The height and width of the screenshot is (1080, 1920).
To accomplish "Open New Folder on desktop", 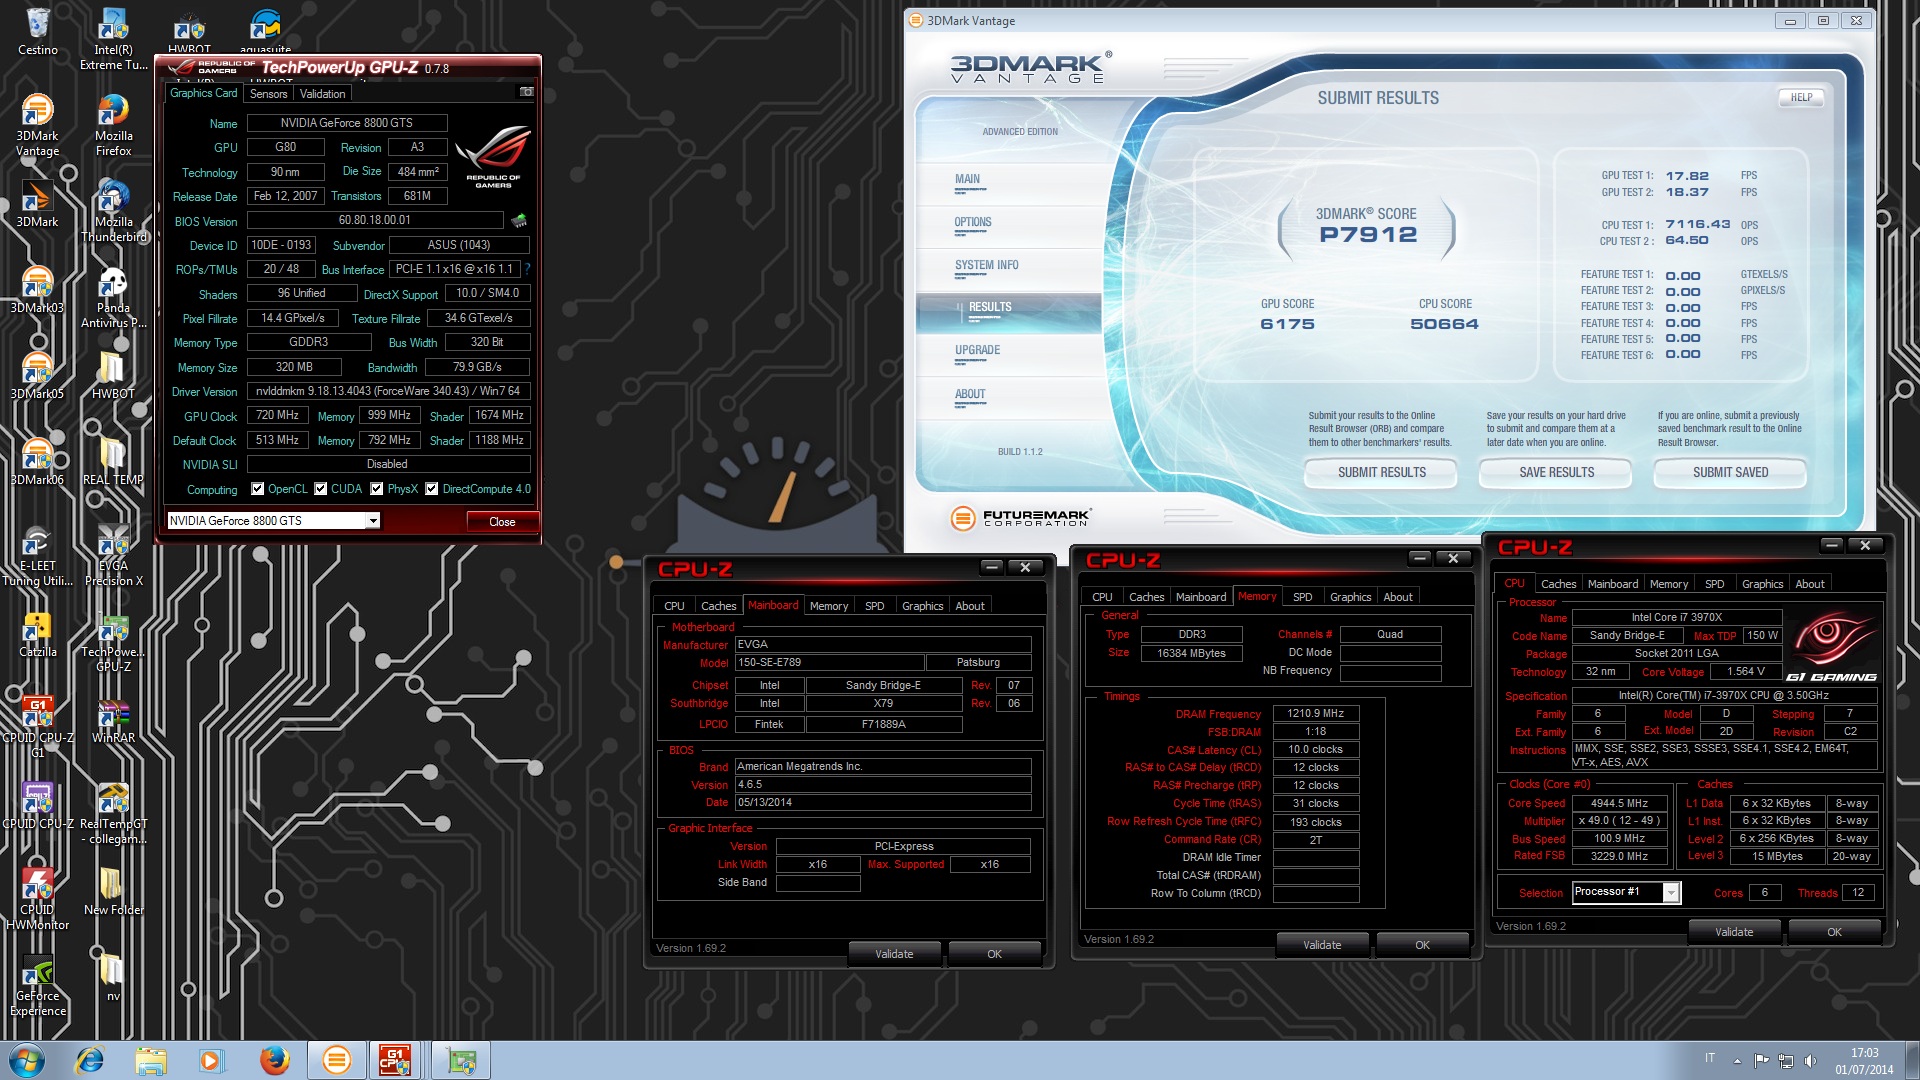I will pos(113,892).
